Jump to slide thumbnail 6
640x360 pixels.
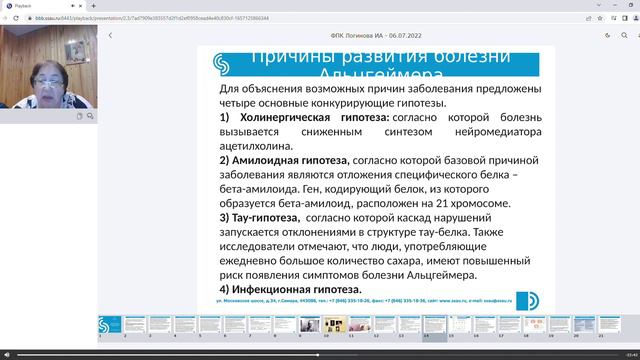click(x=235, y=325)
